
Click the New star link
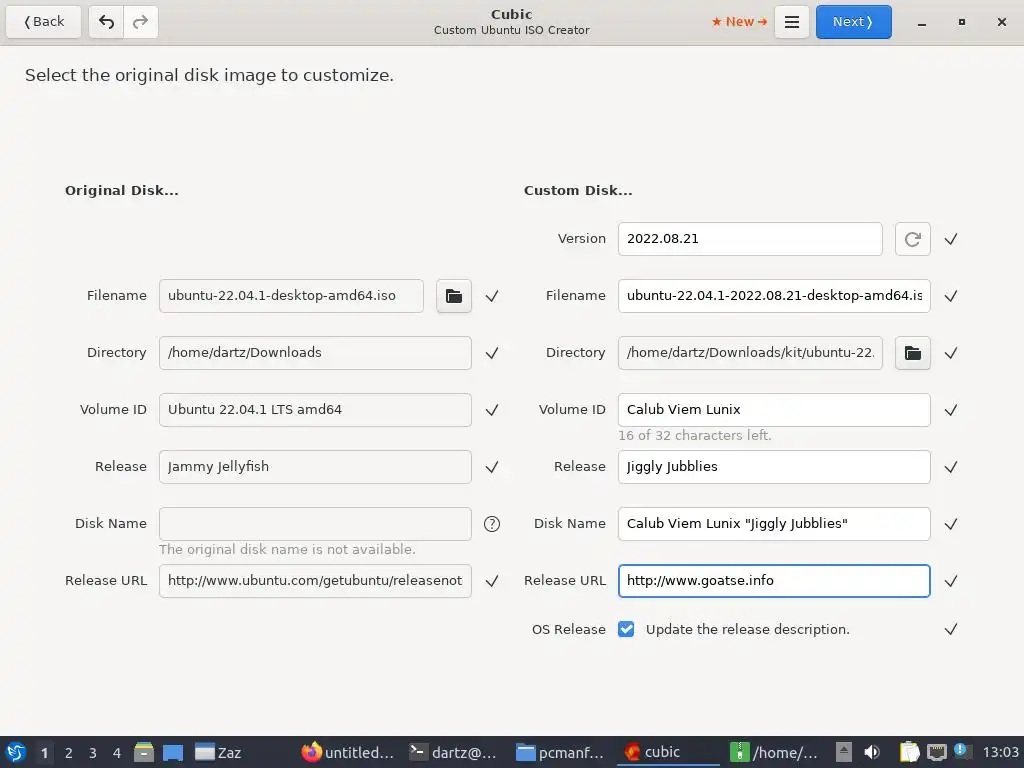(x=739, y=22)
